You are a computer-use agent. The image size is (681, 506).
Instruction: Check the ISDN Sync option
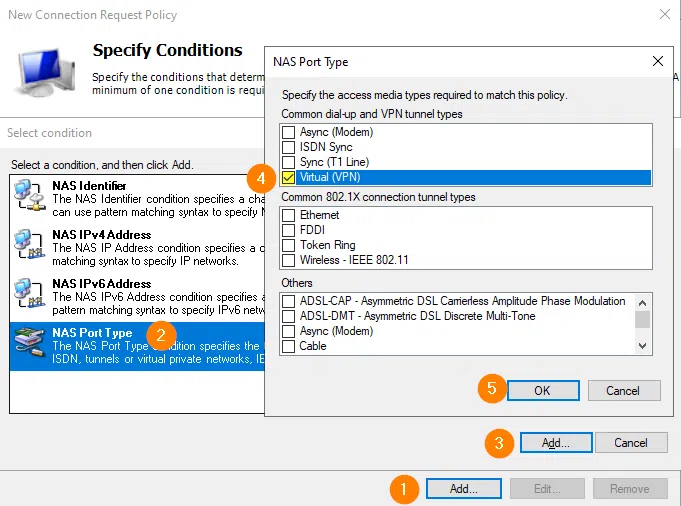[289, 147]
